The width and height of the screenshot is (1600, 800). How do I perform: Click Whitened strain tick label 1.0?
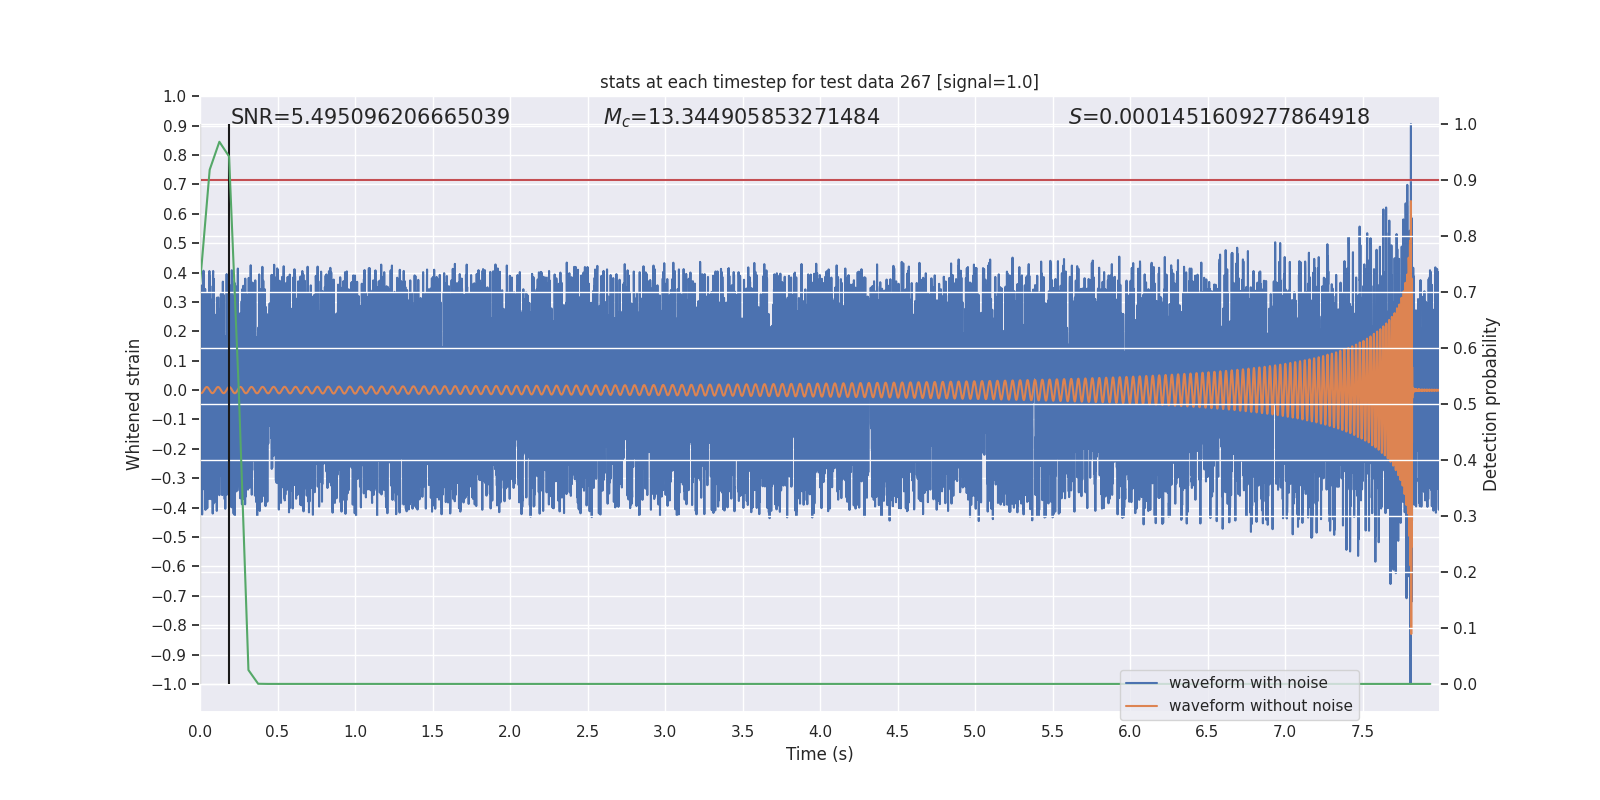click(x=175, y=96)
